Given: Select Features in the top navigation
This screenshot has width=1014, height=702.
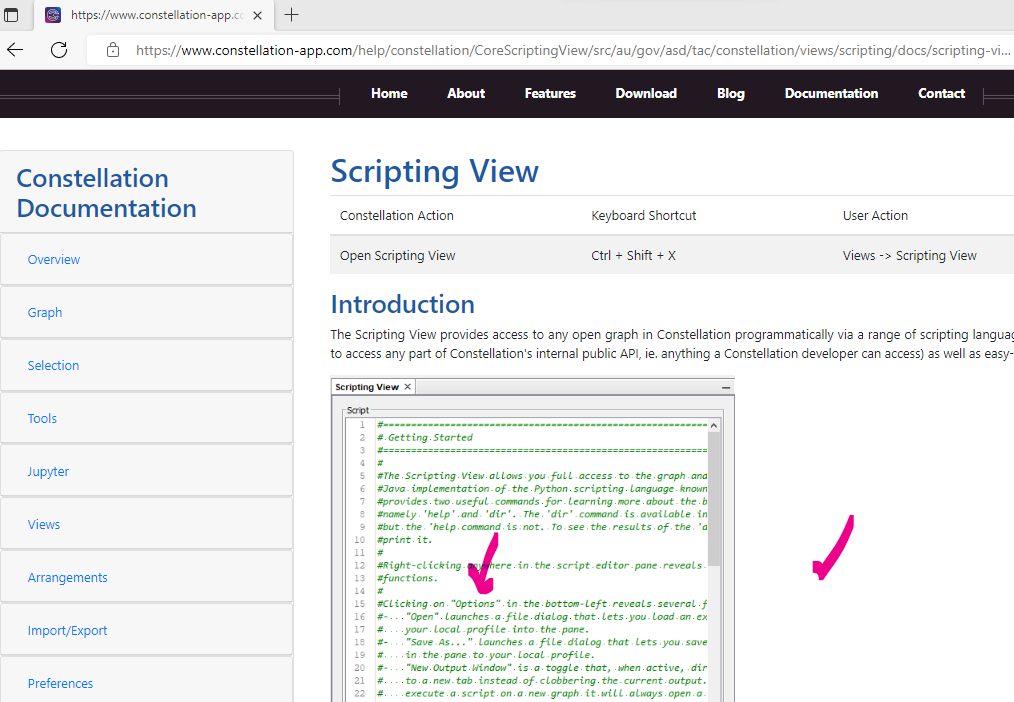Looking at the screenshot, I should click(550, 93).
